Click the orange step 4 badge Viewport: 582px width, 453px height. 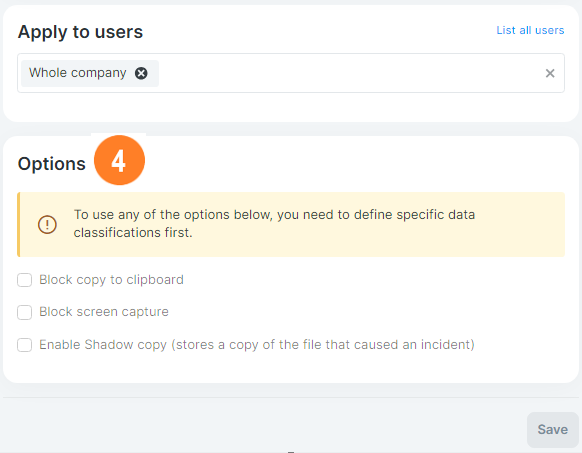coord(119,160)
